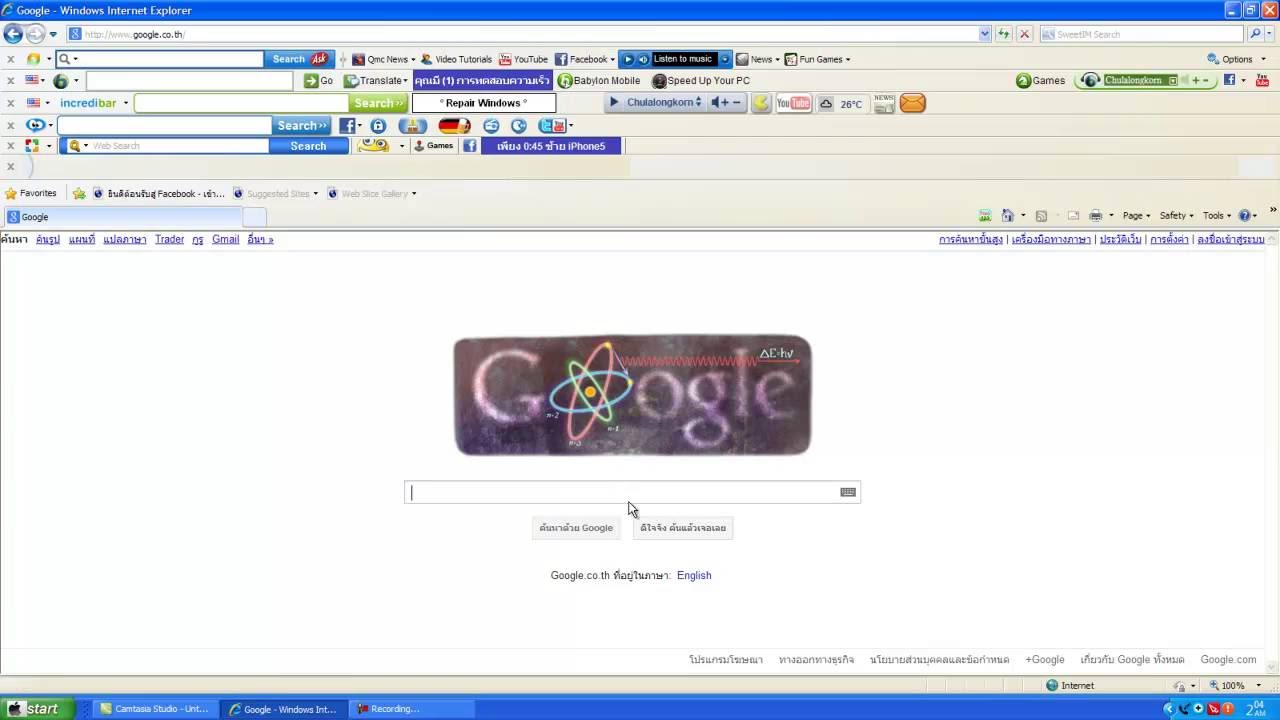Image resolution: width=1280 pixels, height=720 pixels.
Task: Open Video Tutorials toolbar link
Action: tap(456, 59)
